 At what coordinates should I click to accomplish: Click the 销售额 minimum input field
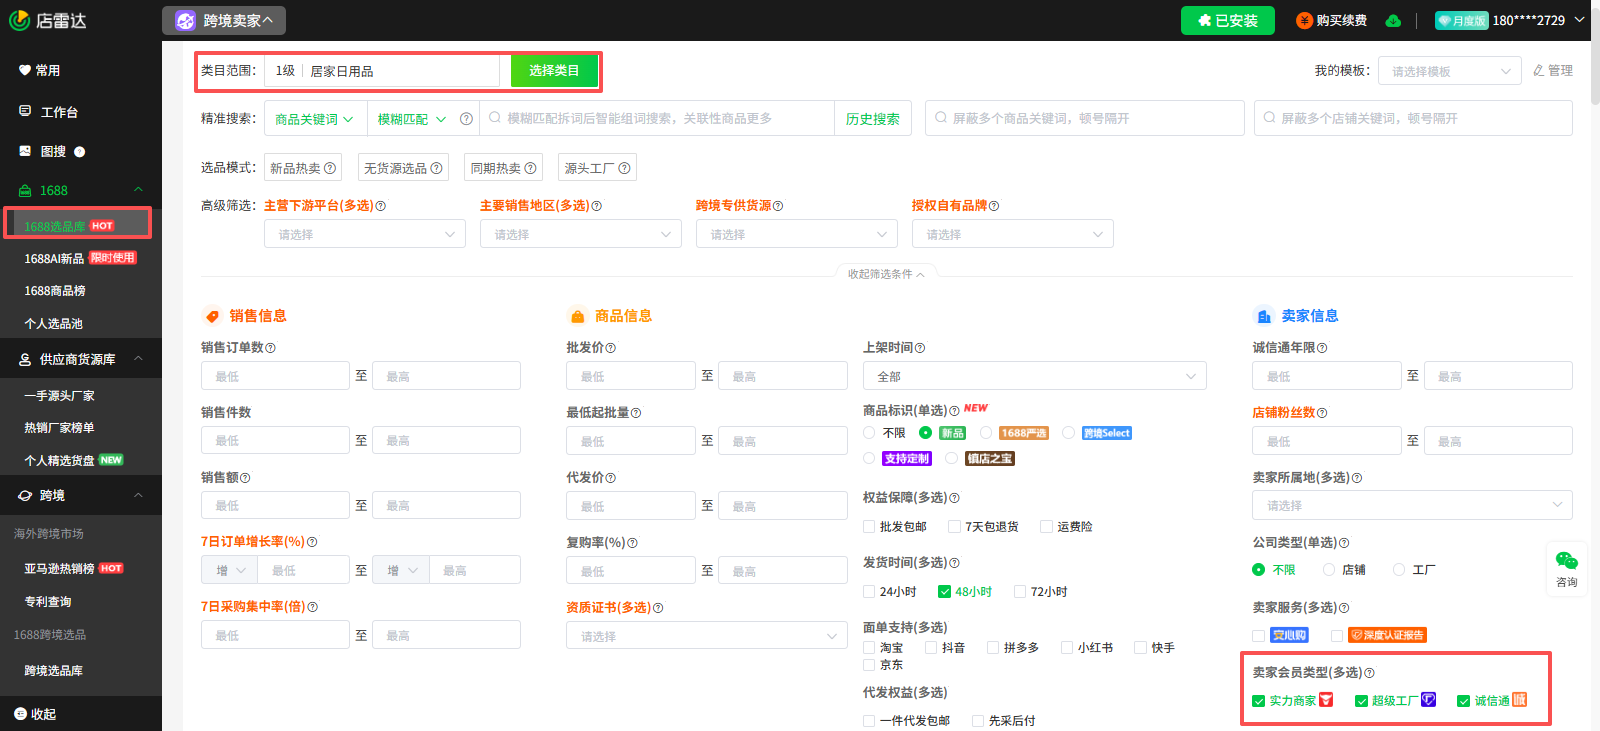point(275,506)
